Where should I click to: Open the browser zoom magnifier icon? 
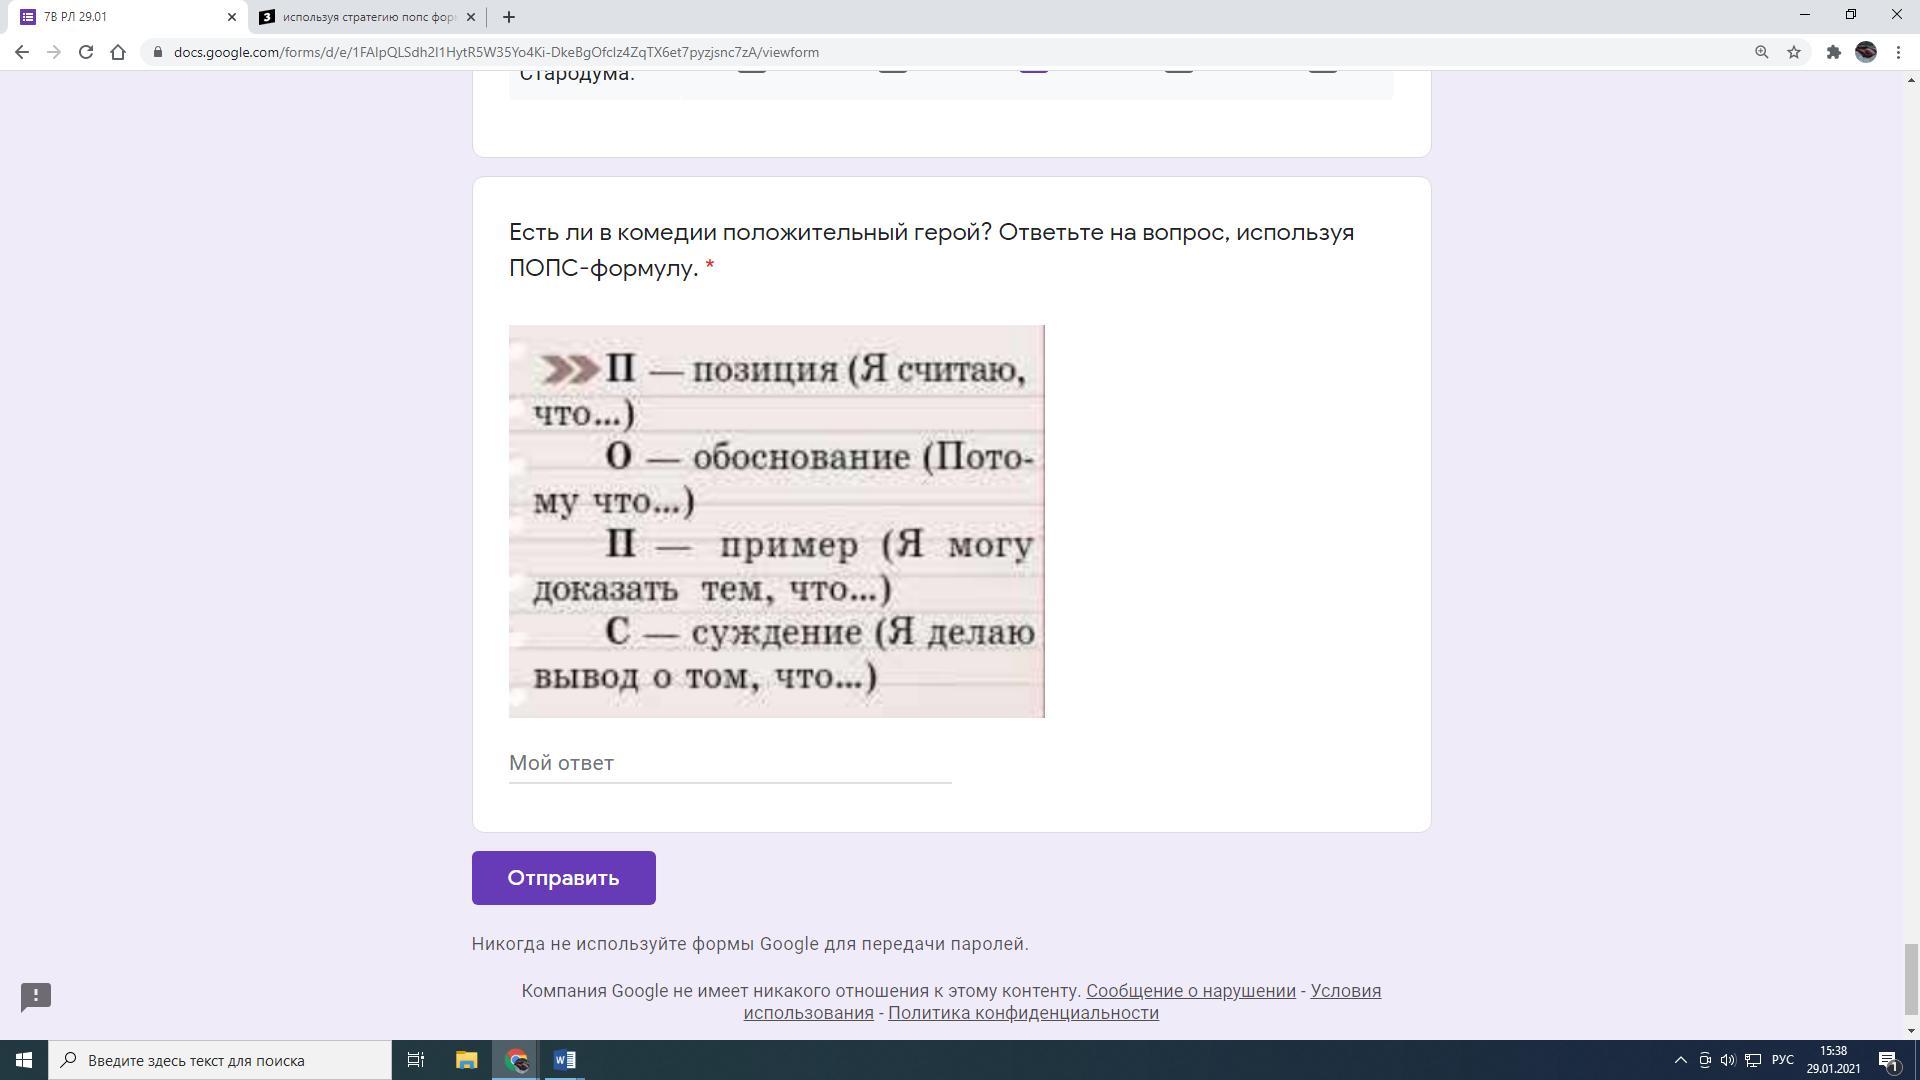pyautogui.click(x=1761, y=52)
